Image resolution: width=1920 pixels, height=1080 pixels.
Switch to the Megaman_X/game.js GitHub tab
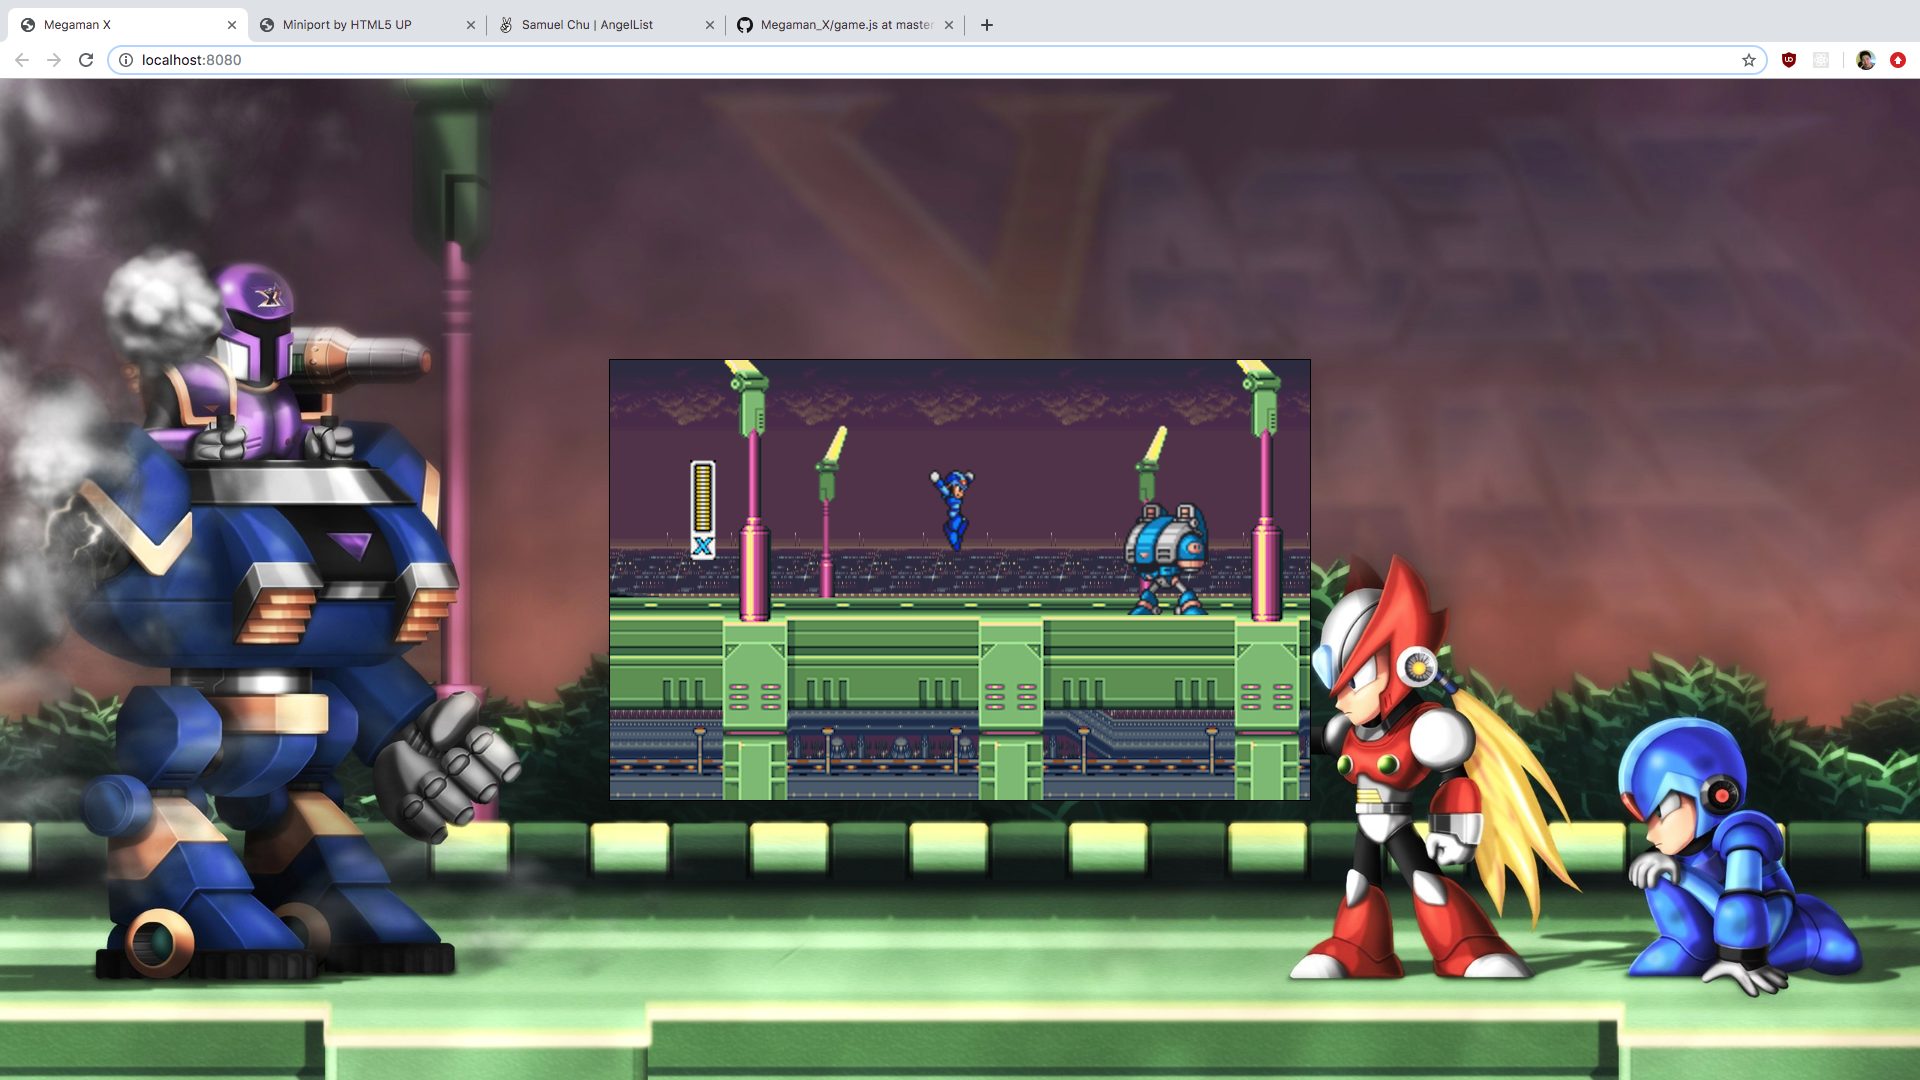coord(845,25)
